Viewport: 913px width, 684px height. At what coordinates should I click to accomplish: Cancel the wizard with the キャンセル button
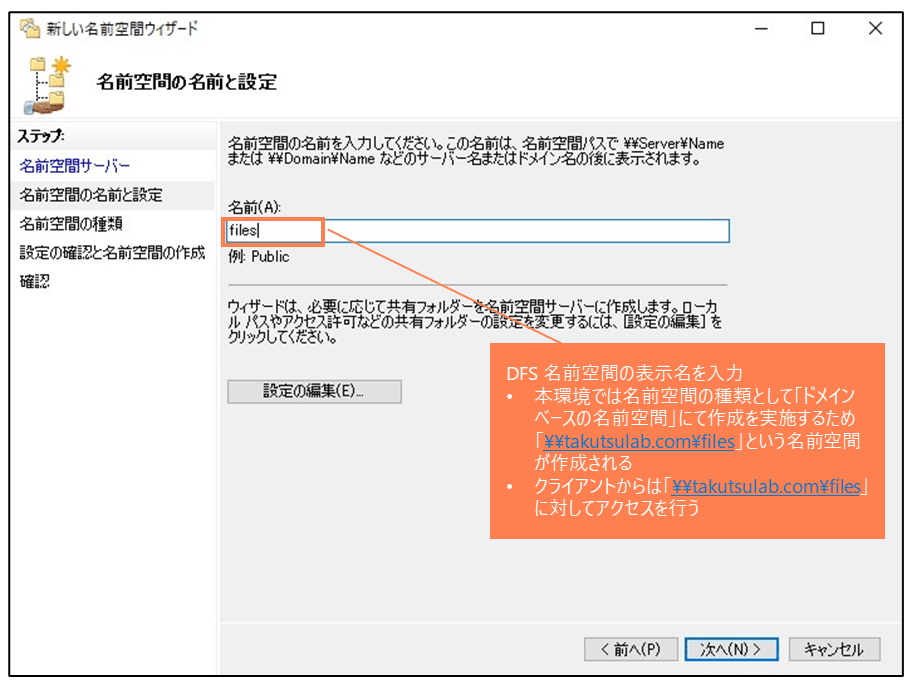pos(834,649)
